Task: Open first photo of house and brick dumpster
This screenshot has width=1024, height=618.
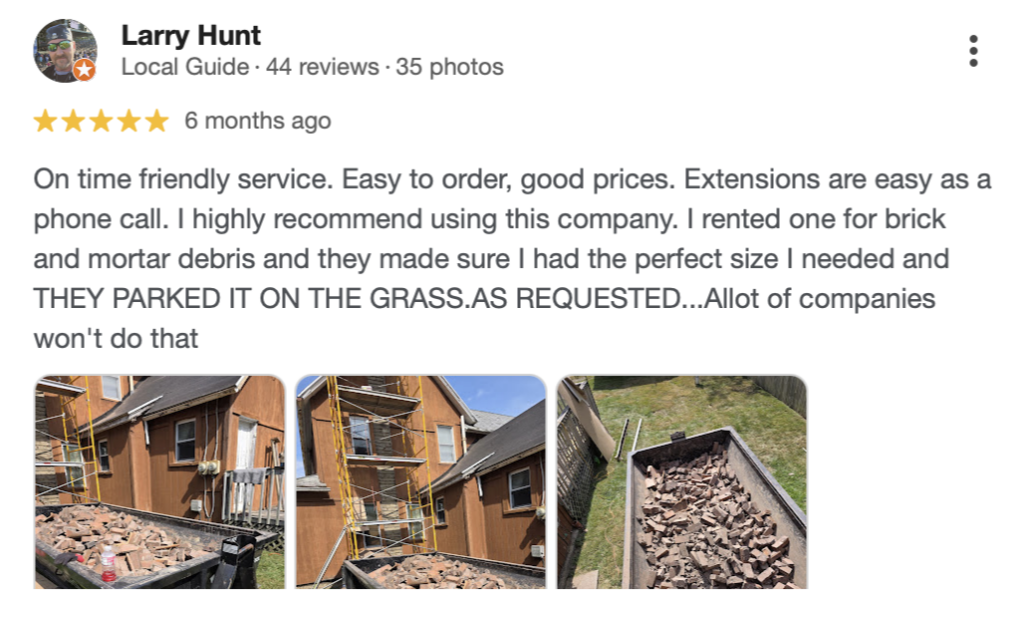Action: [x=160, y=481]
